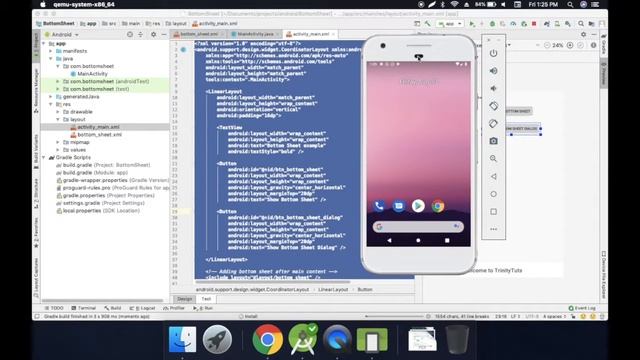Select activity_main.xml in the project tree

95,127
